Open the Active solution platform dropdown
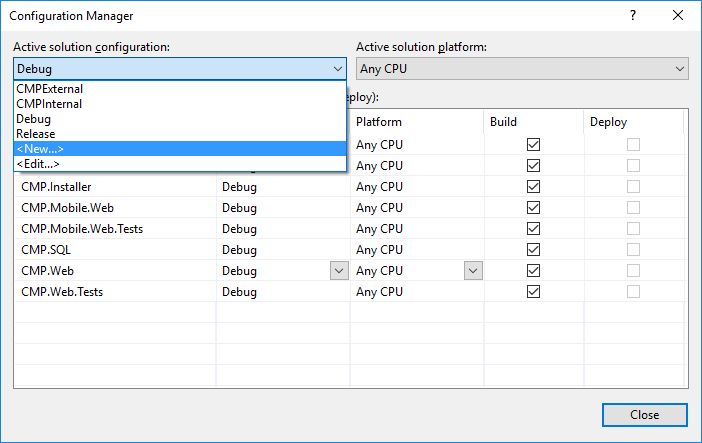The image size is (702, 443). (522, 69)
